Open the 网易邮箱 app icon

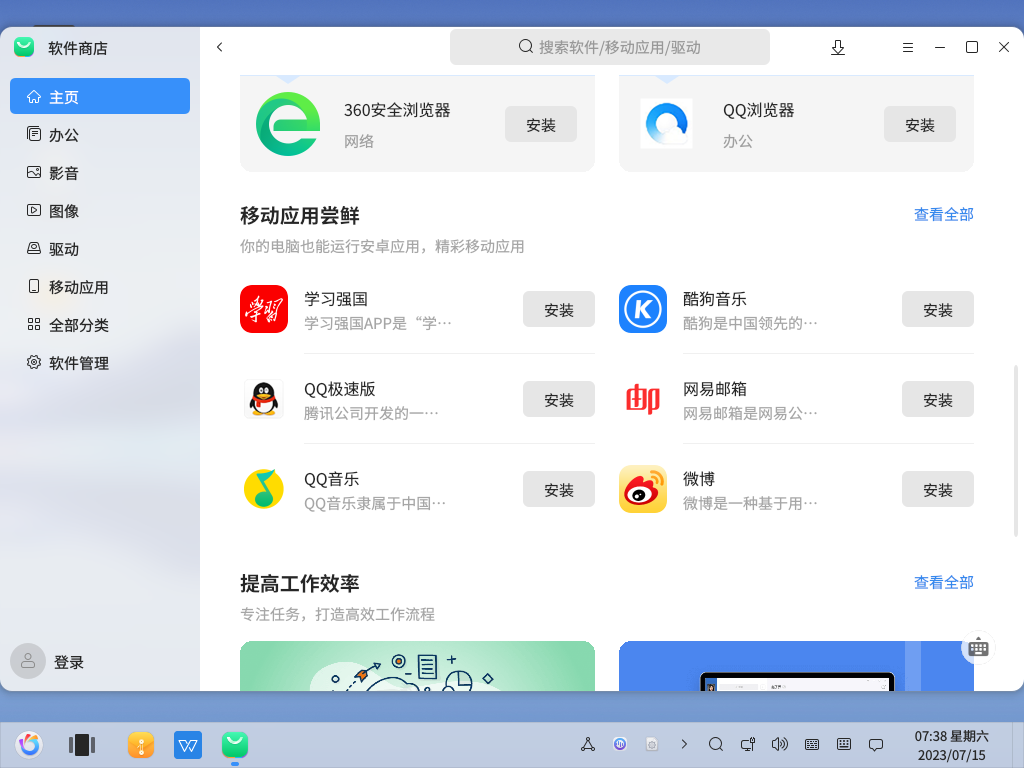(x=643, y=399)
